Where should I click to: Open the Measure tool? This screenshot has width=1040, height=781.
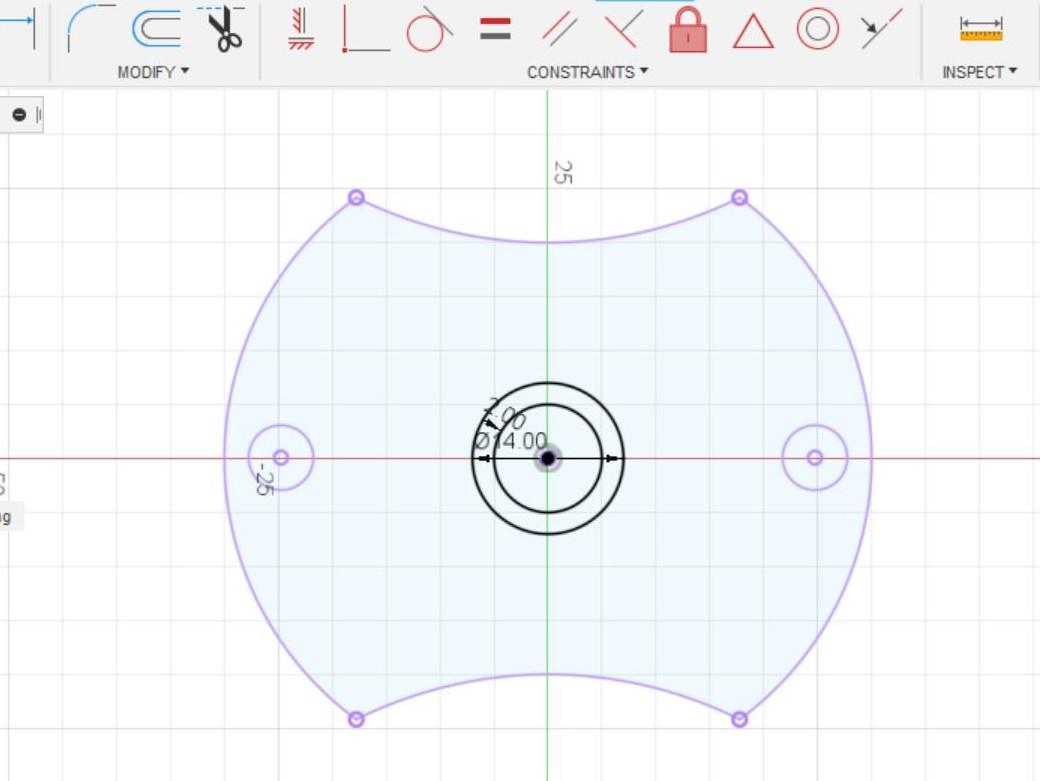[x=981, y=29]
